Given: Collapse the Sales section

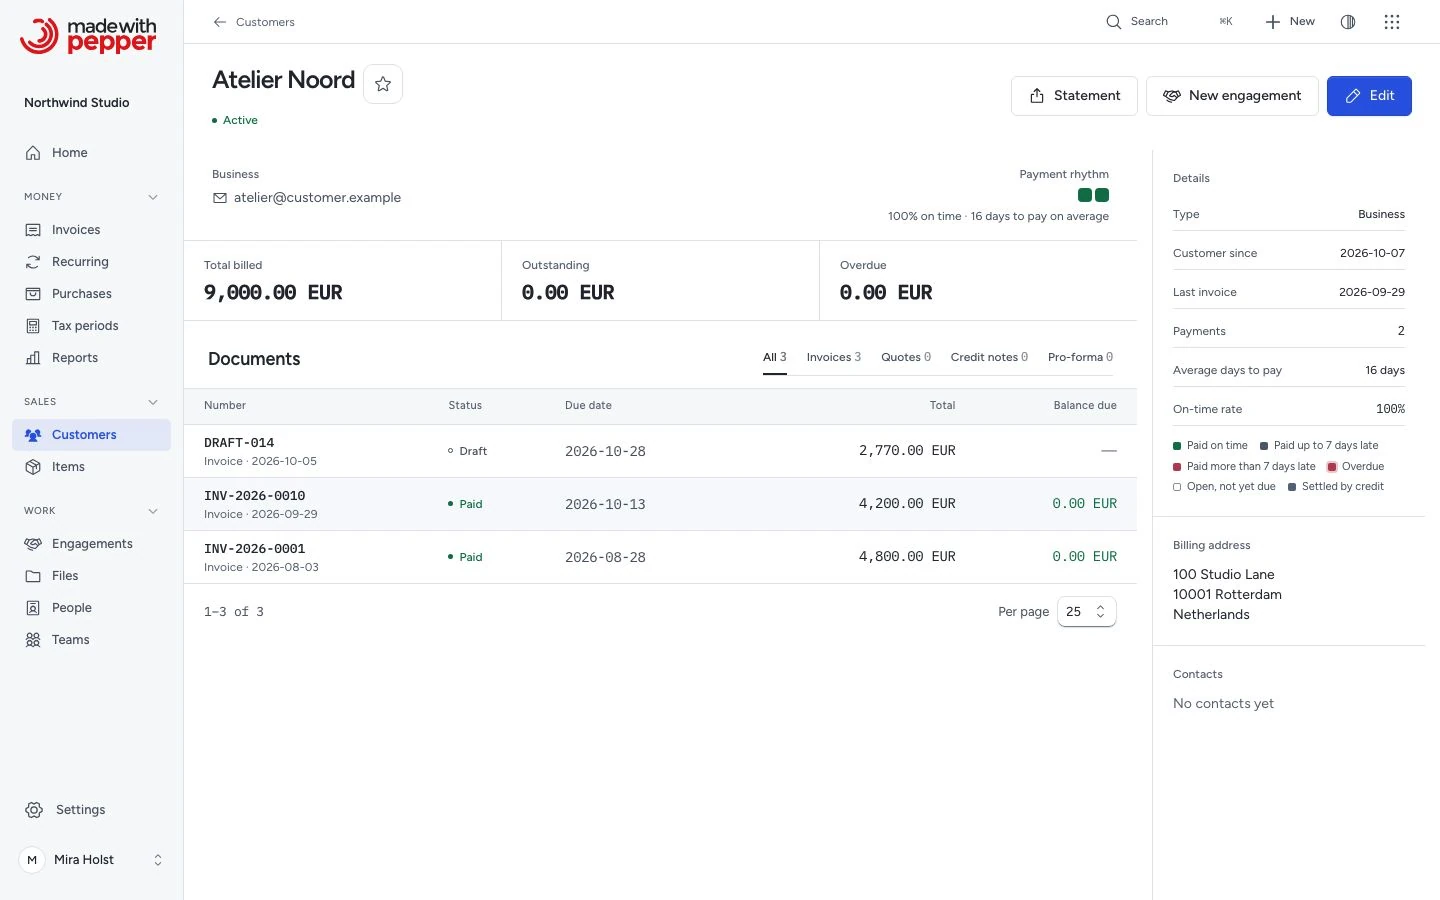Looking at the screenshot, I should pos(153,402).
